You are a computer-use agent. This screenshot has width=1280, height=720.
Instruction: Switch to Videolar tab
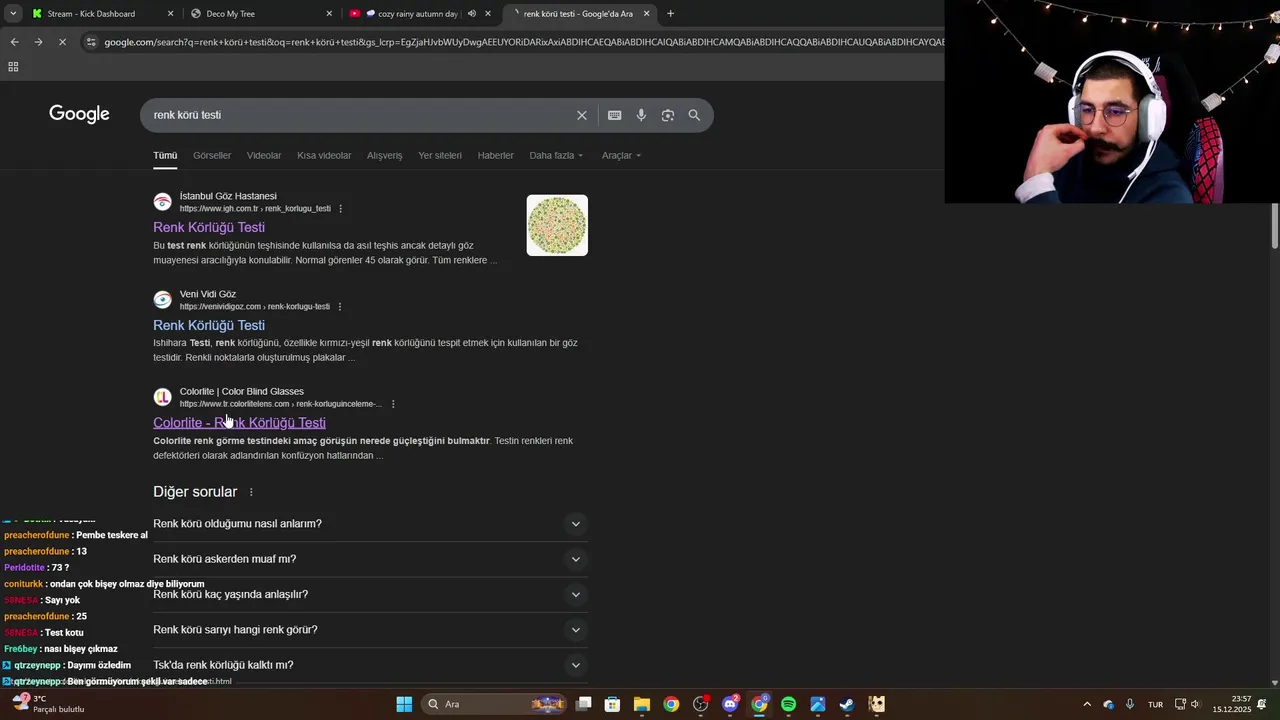[264, 155]
